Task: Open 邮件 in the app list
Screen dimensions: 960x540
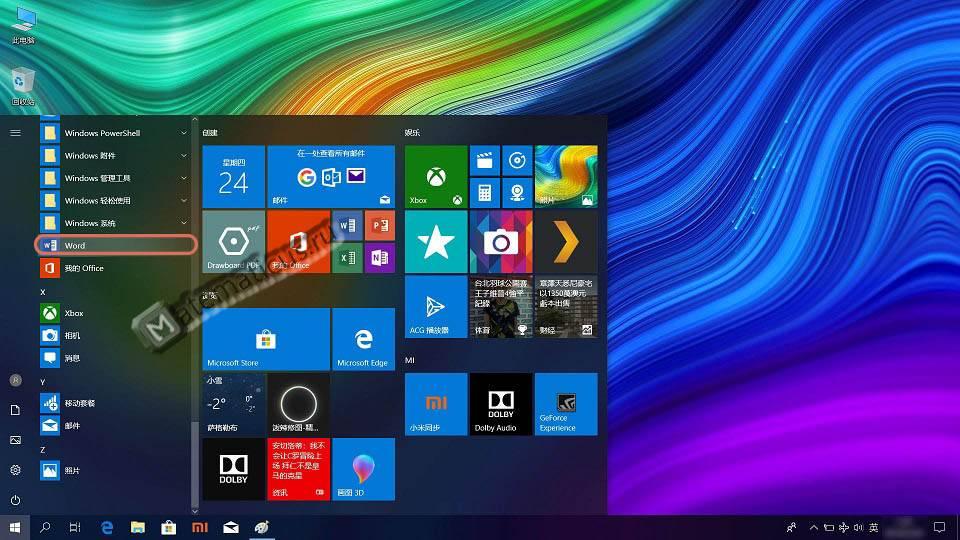Action: [x=116, y=426]
